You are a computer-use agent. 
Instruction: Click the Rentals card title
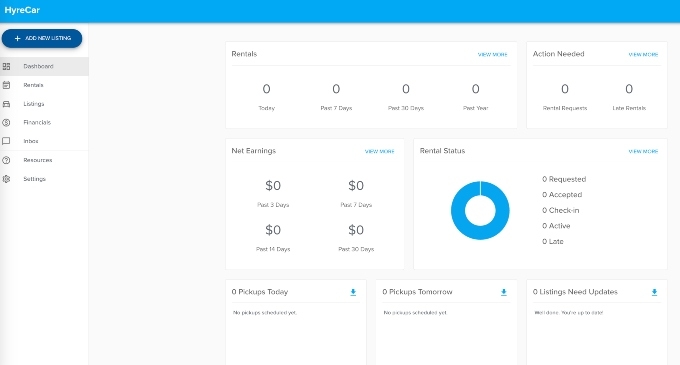click(x=244, y=54)
